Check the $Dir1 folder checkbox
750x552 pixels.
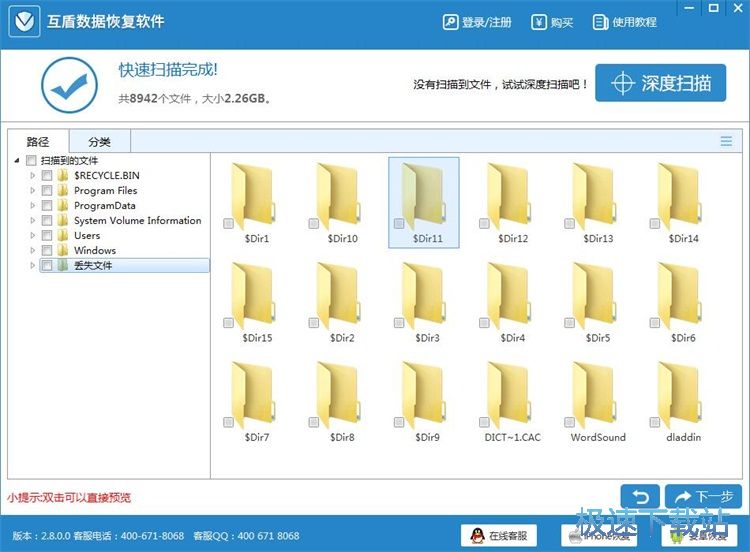(228, 223)
